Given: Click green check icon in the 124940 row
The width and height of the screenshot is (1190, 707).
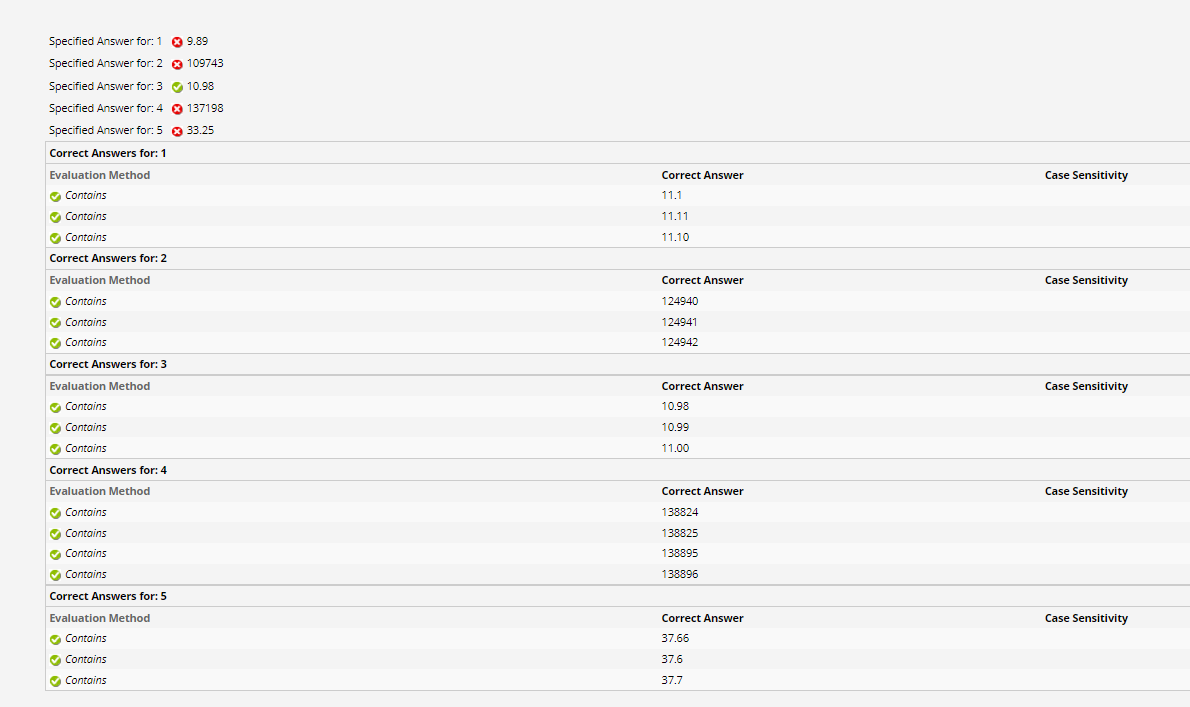Looking at the screenshot, I should click(x=55, y=302).
